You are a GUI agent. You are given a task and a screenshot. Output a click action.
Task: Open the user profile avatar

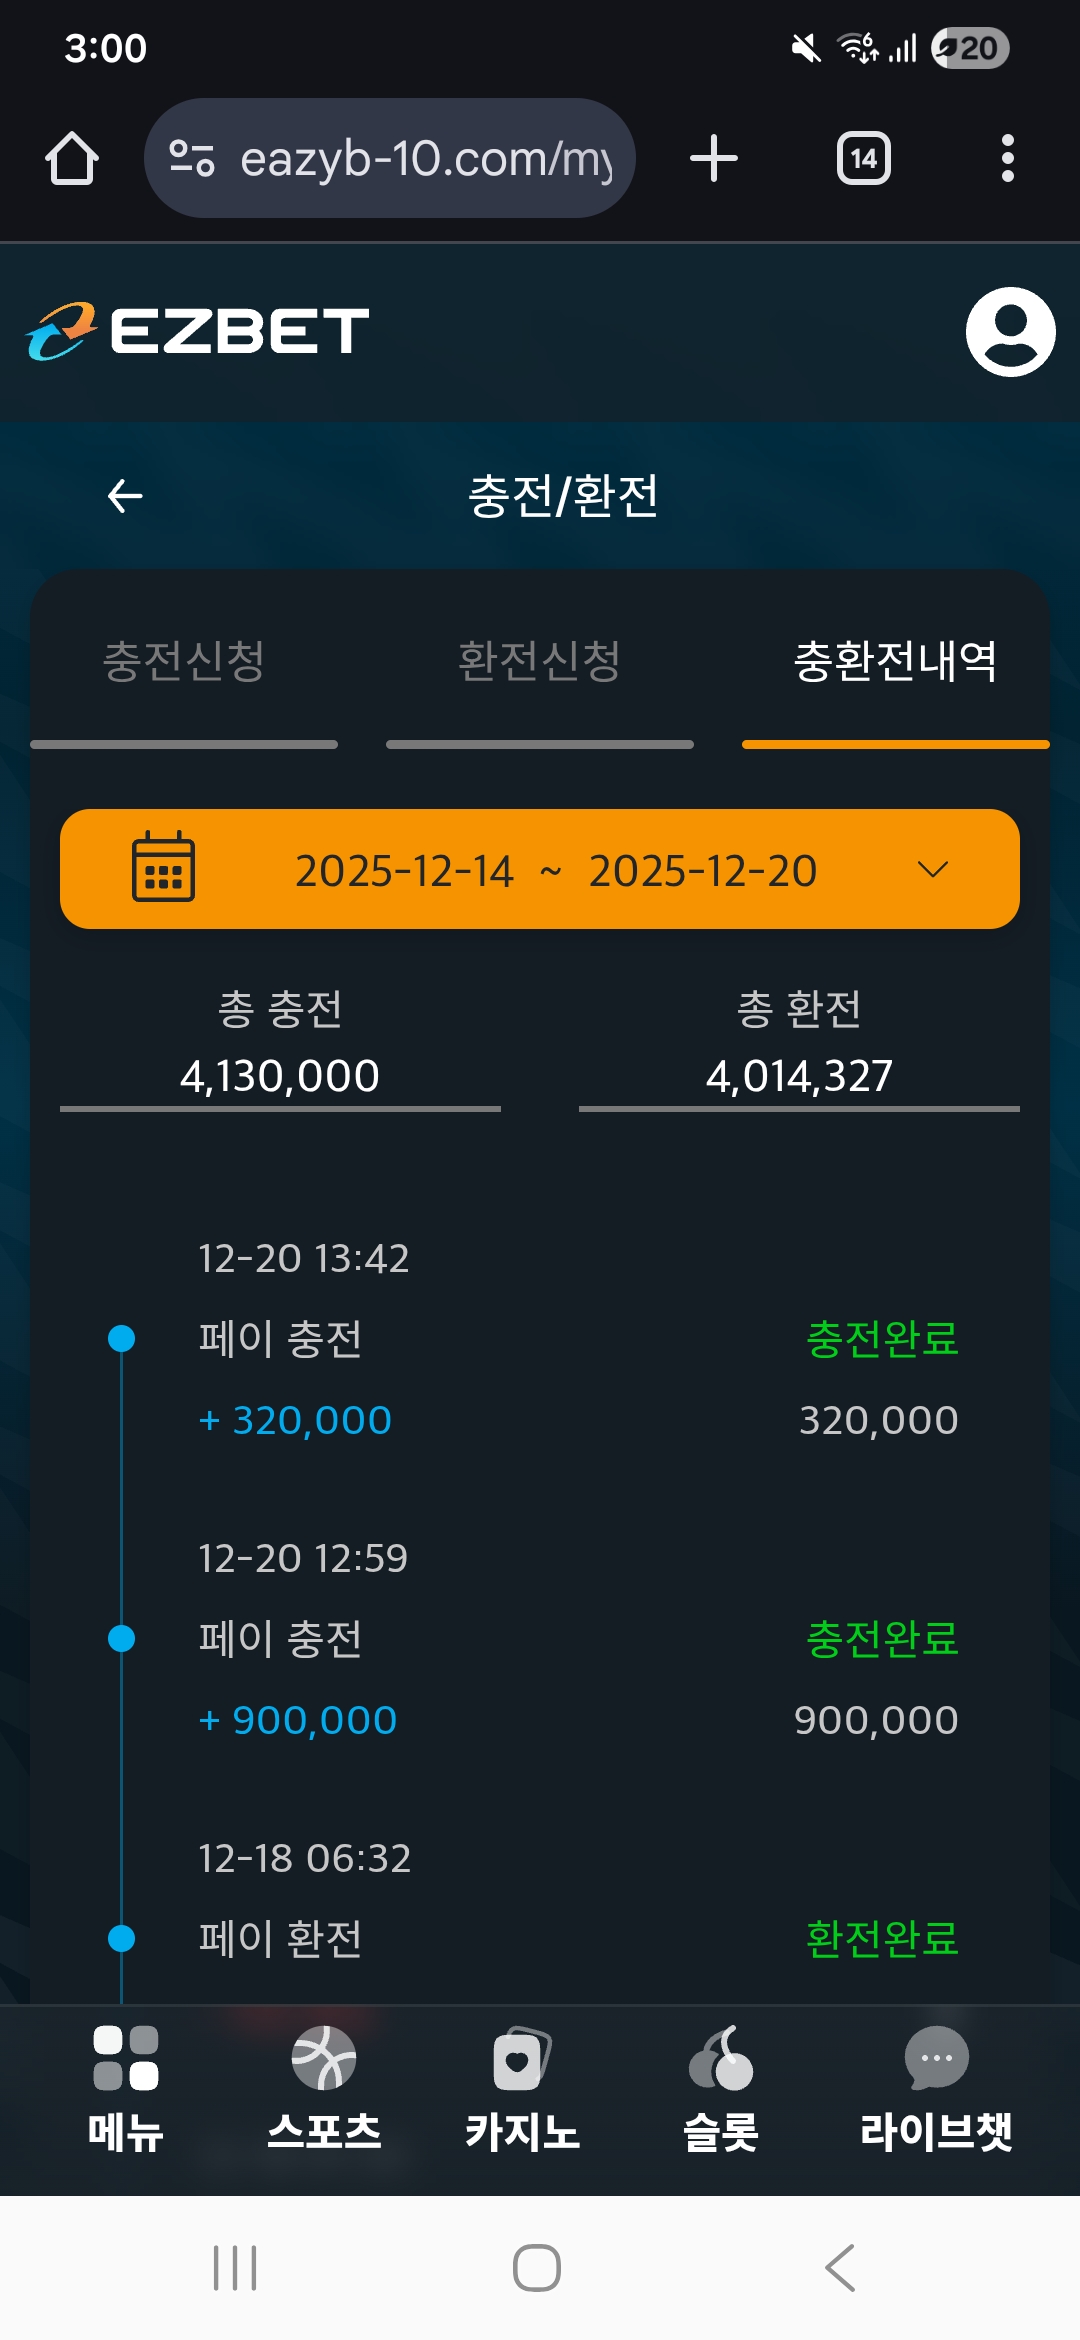point(1010,332)
